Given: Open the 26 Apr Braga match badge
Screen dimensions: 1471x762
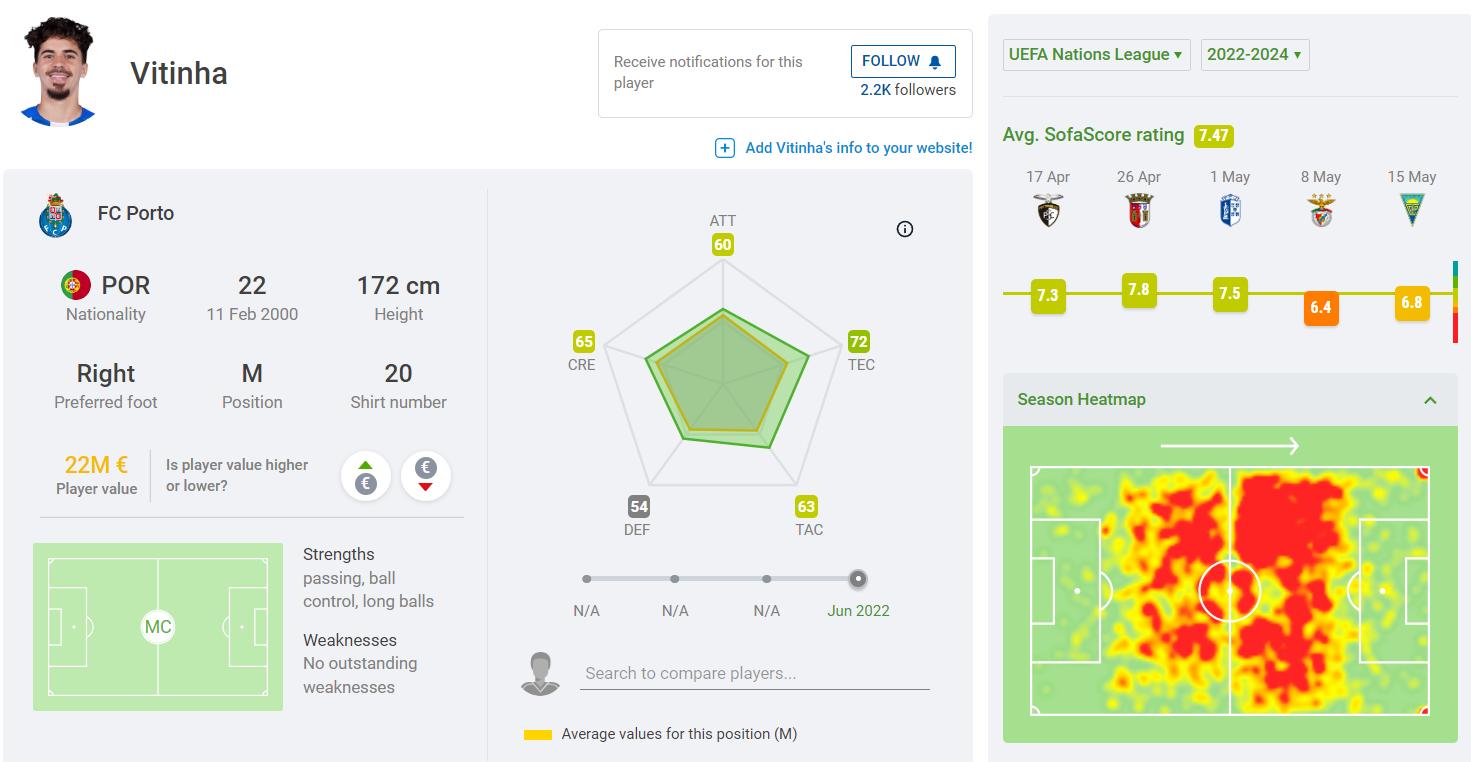Looking at the screenshot, I should (1139, 210).
